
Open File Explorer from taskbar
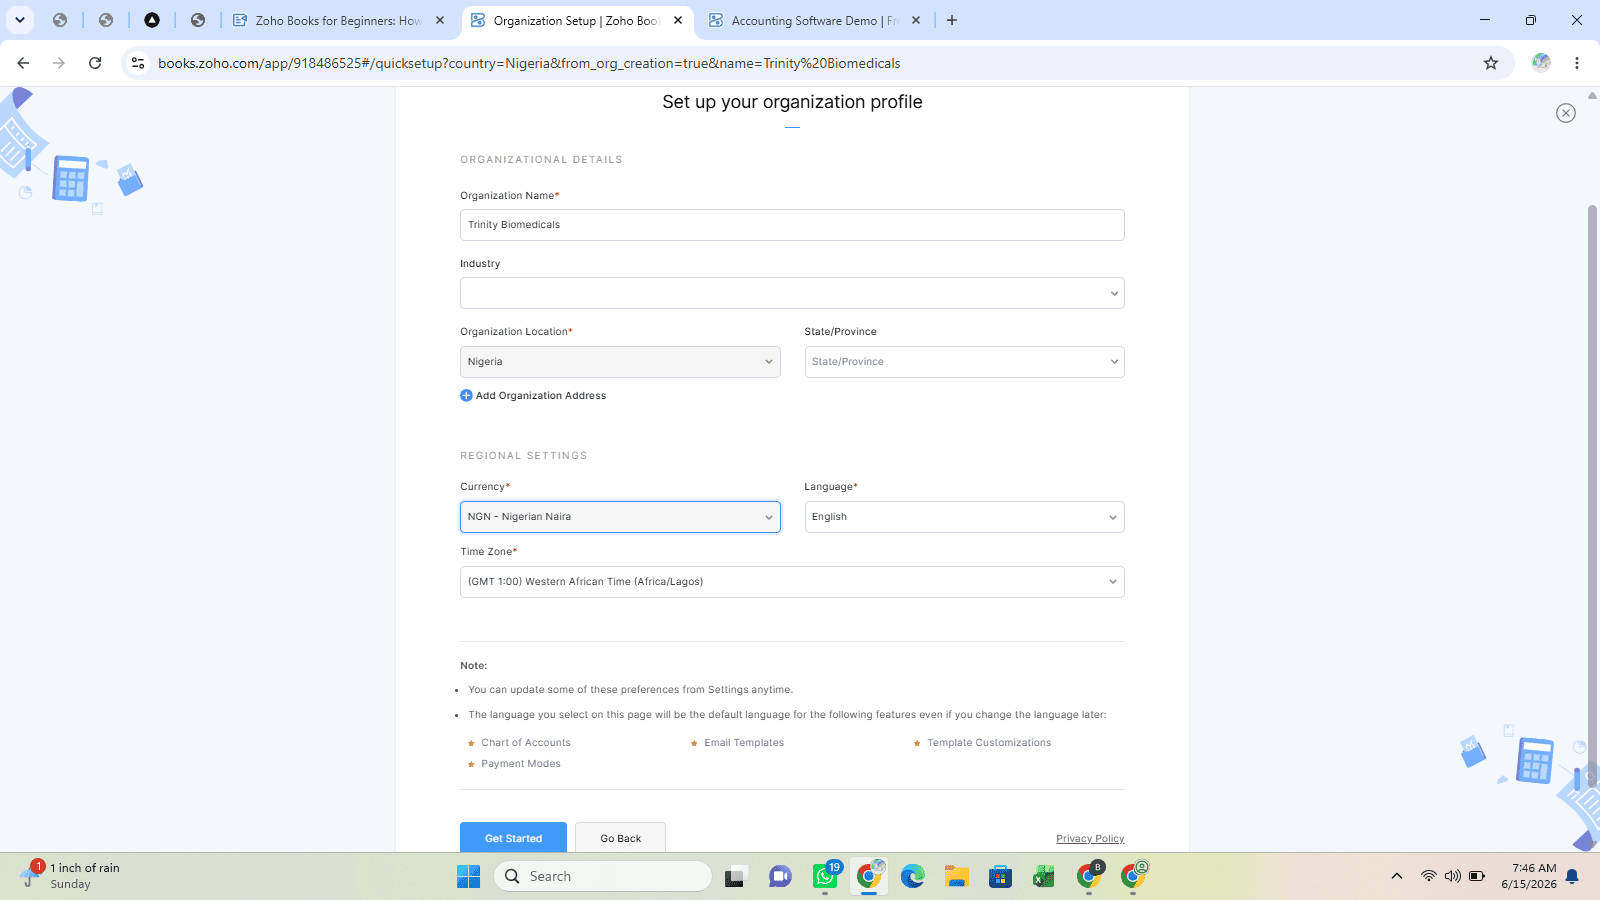point(957,877)
